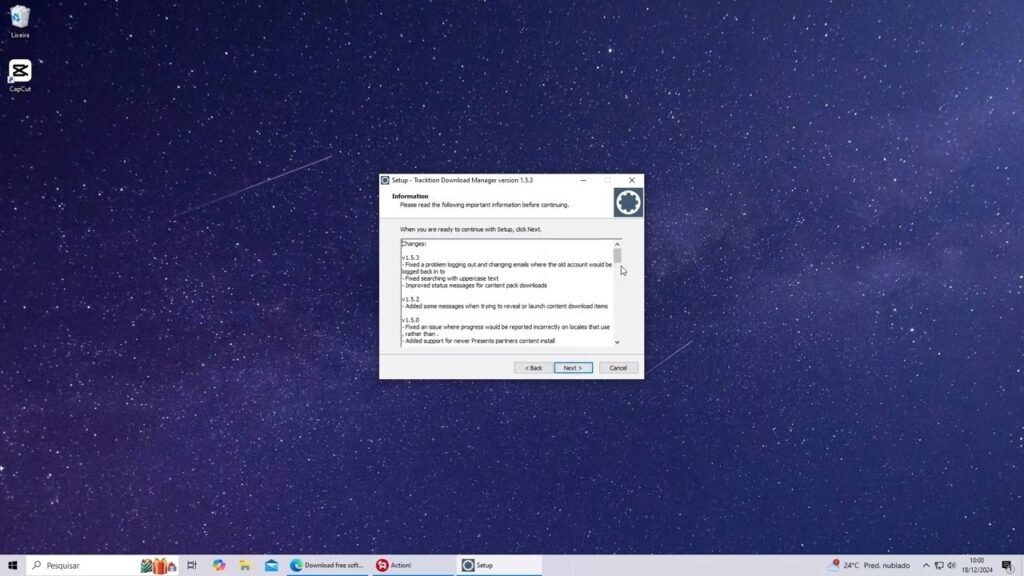Click the holiday gifts icon in search box
Viewport: 1024px width, 576px height.
coord(159,566)
